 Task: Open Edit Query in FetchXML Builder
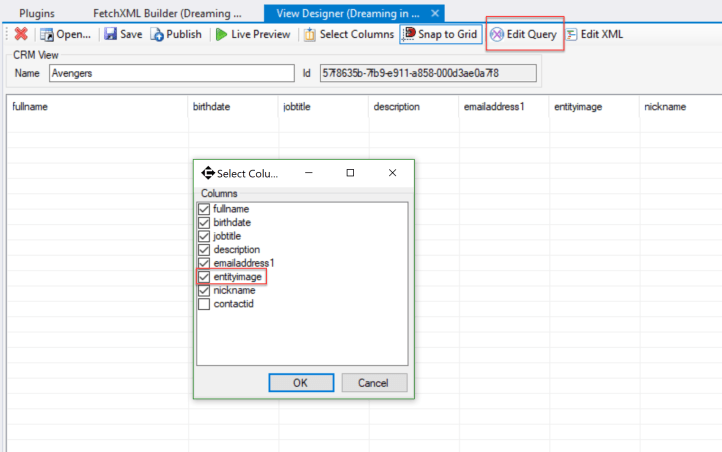524,35
